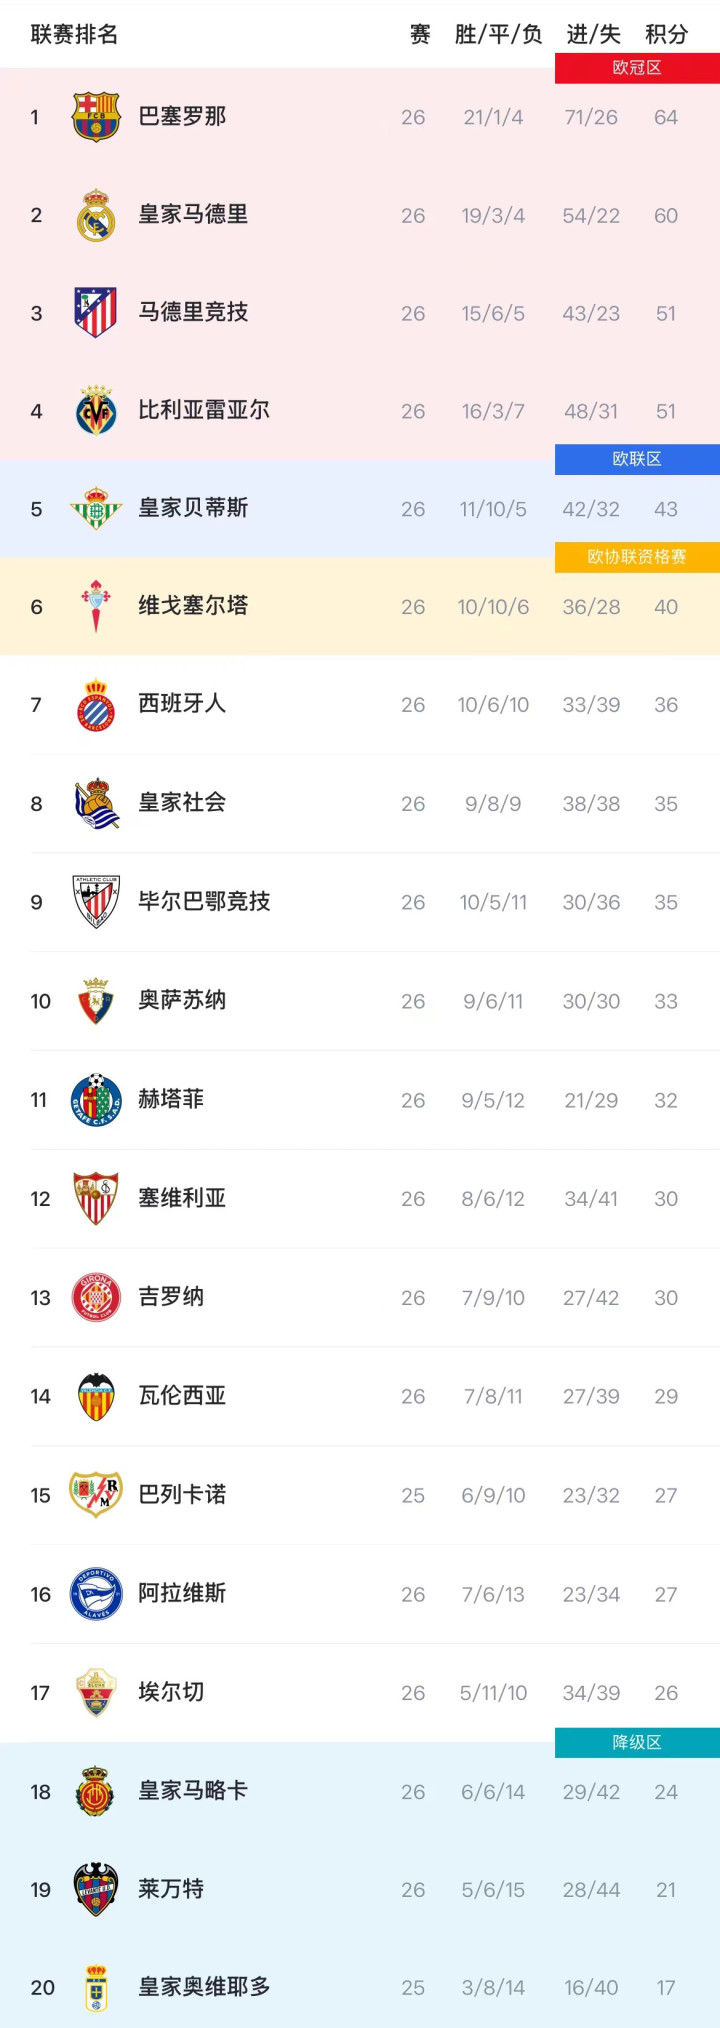The width and height of the screenshot is (720, 2028).
Task: Select the Villarreal yellow crest
Action: coord(96,411)
